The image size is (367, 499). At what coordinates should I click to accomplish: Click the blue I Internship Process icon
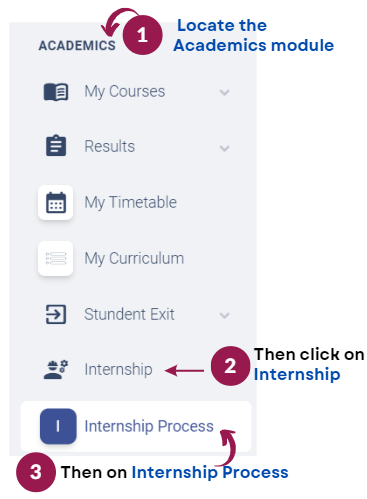58,426
